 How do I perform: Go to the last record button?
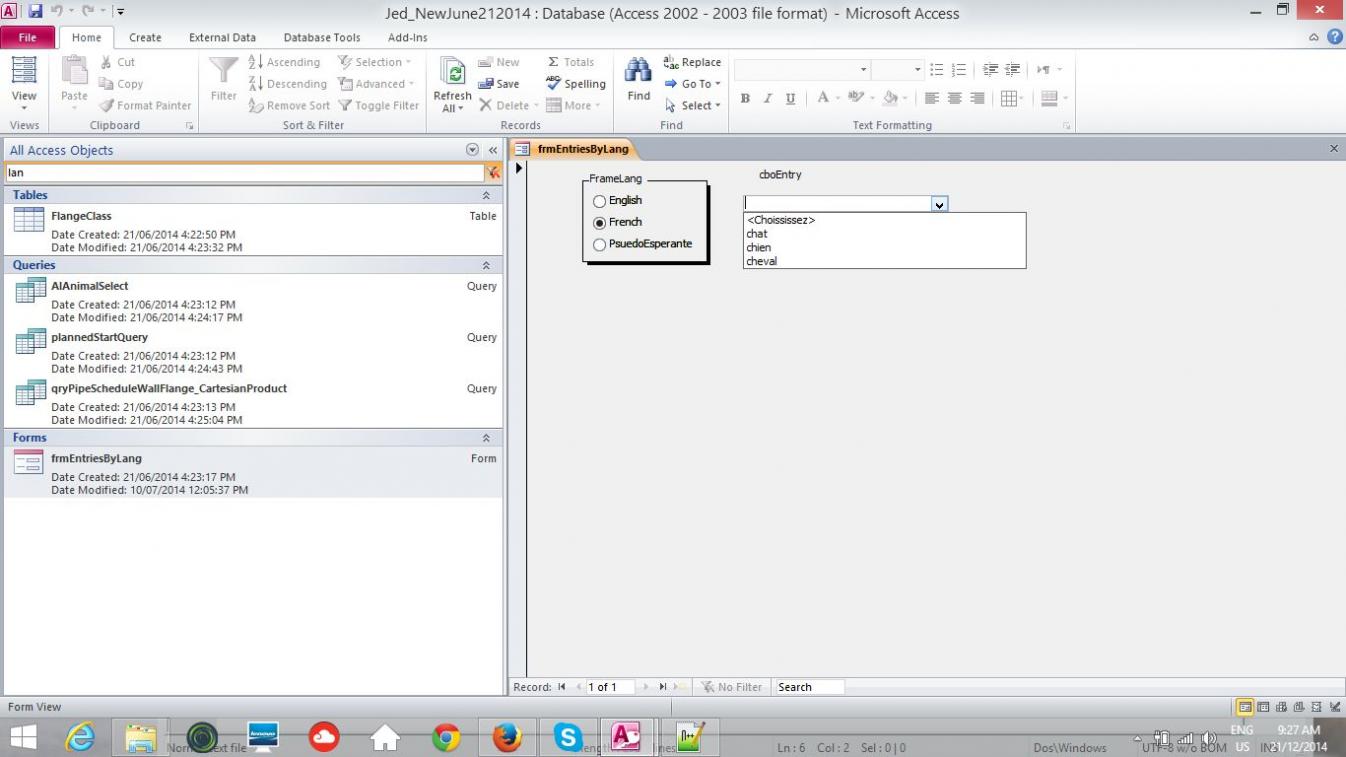coord(663,687)
